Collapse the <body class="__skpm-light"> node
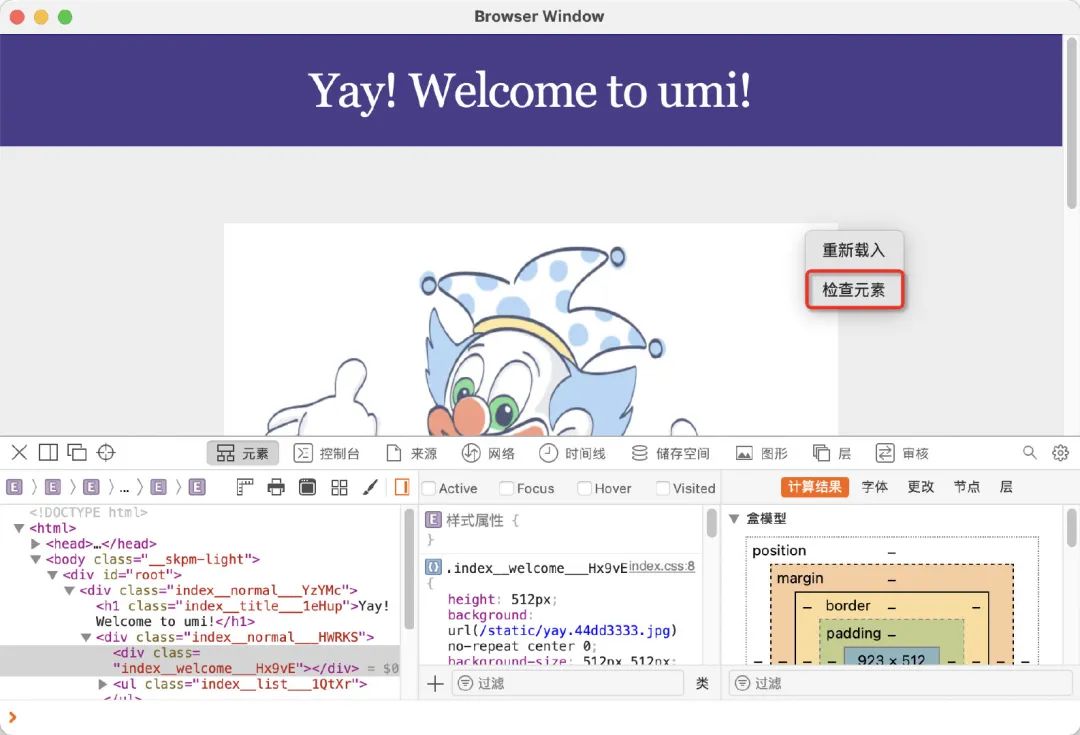 pos(36,559)
